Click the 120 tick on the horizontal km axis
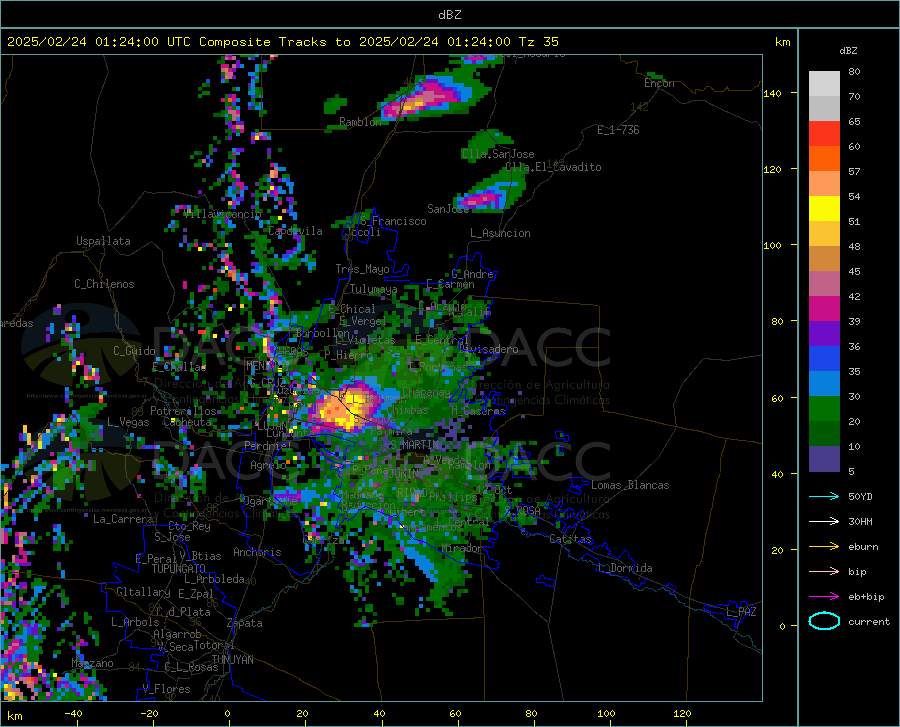900x727 pixels. pos(682,714)
